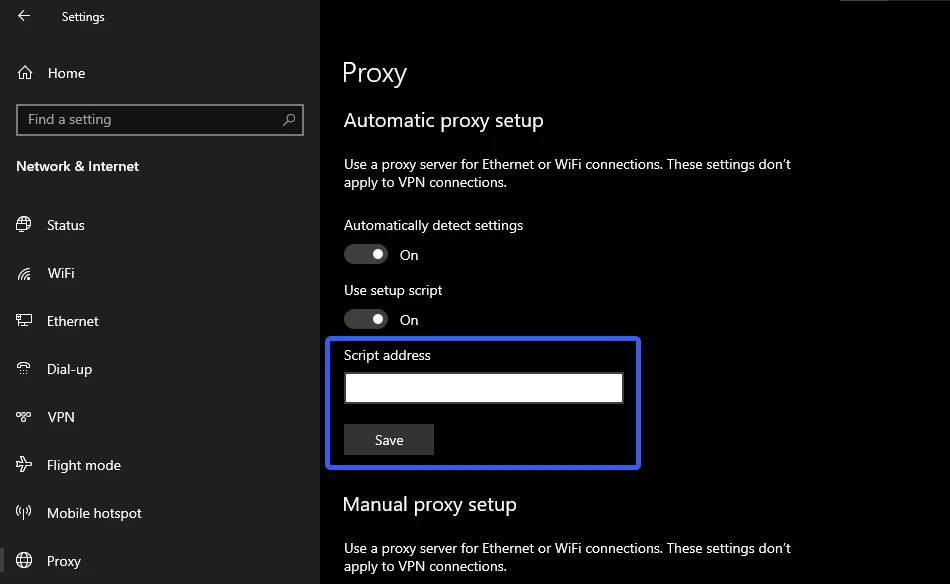
Task: Select the Mobile hotspot icon
Action: click(x=25, y=513)
